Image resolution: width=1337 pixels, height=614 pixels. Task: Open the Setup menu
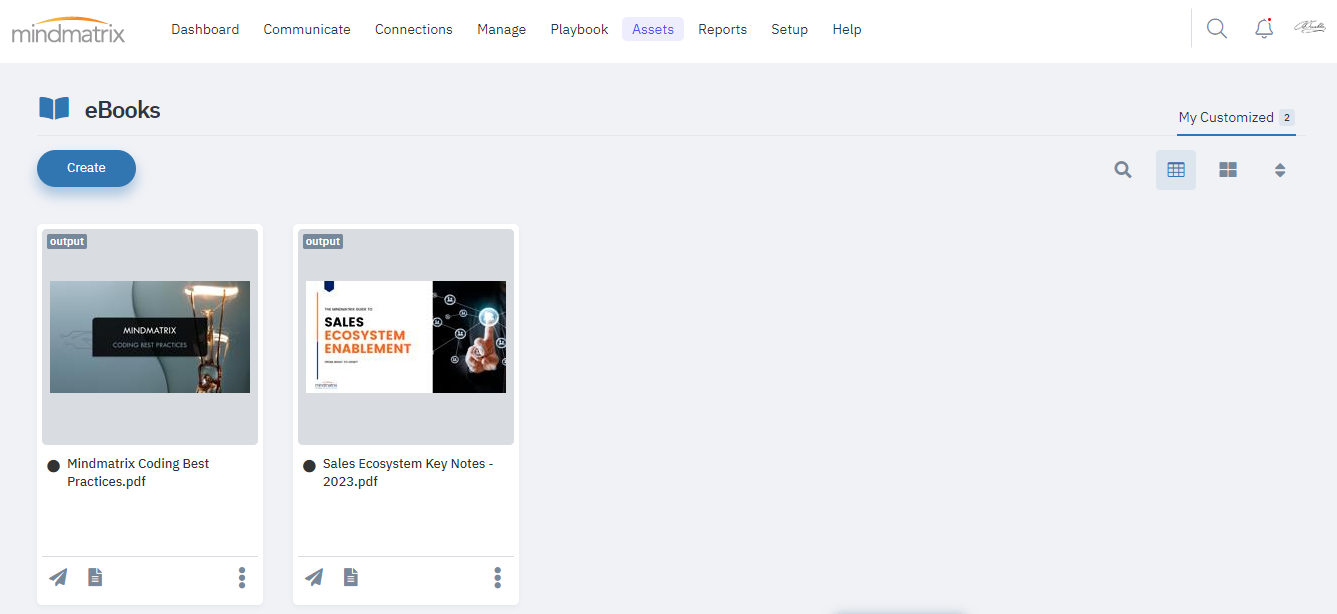pos(789,29)
